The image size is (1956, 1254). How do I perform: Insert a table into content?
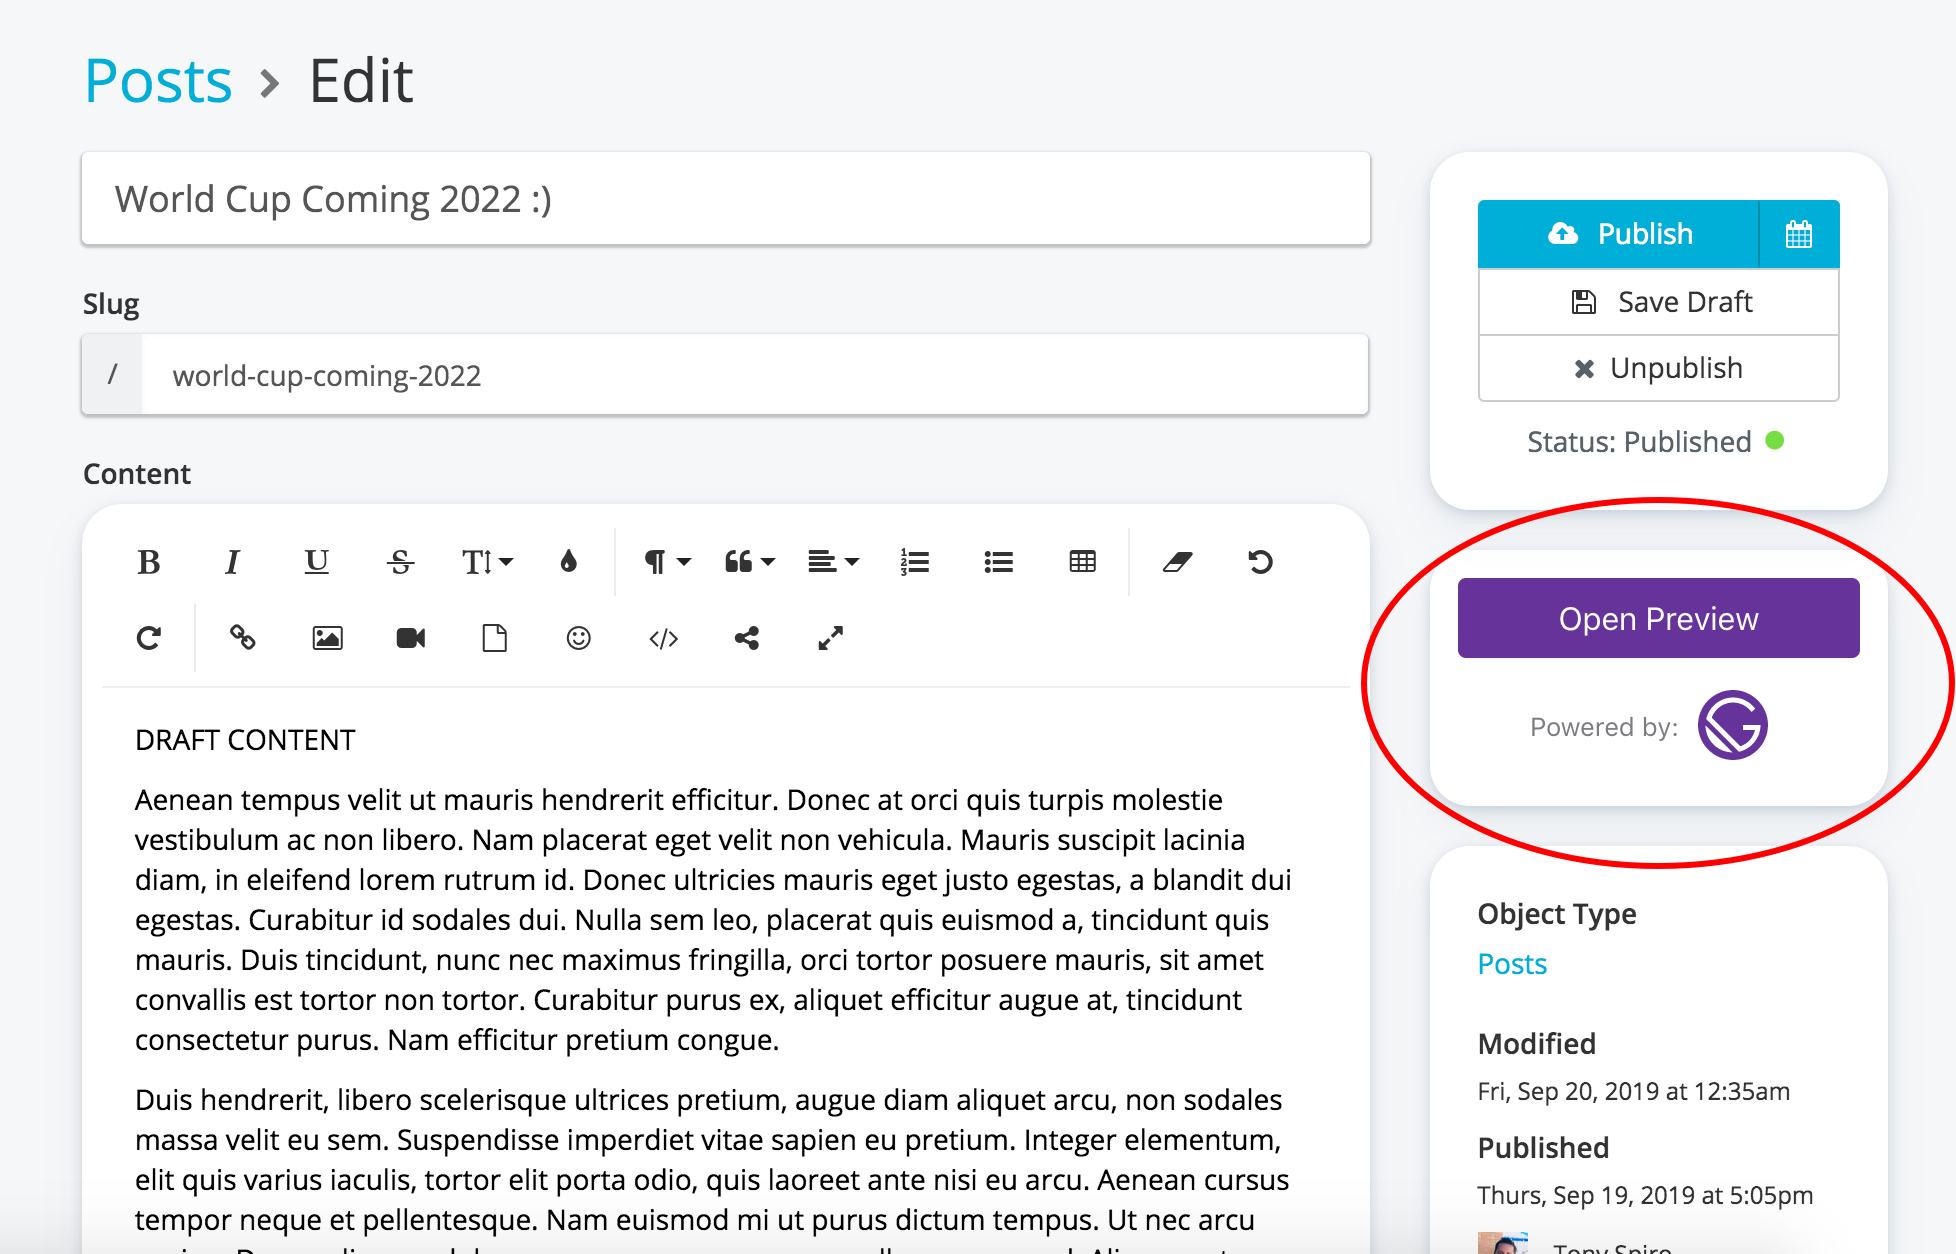[x=1082, y=562]
